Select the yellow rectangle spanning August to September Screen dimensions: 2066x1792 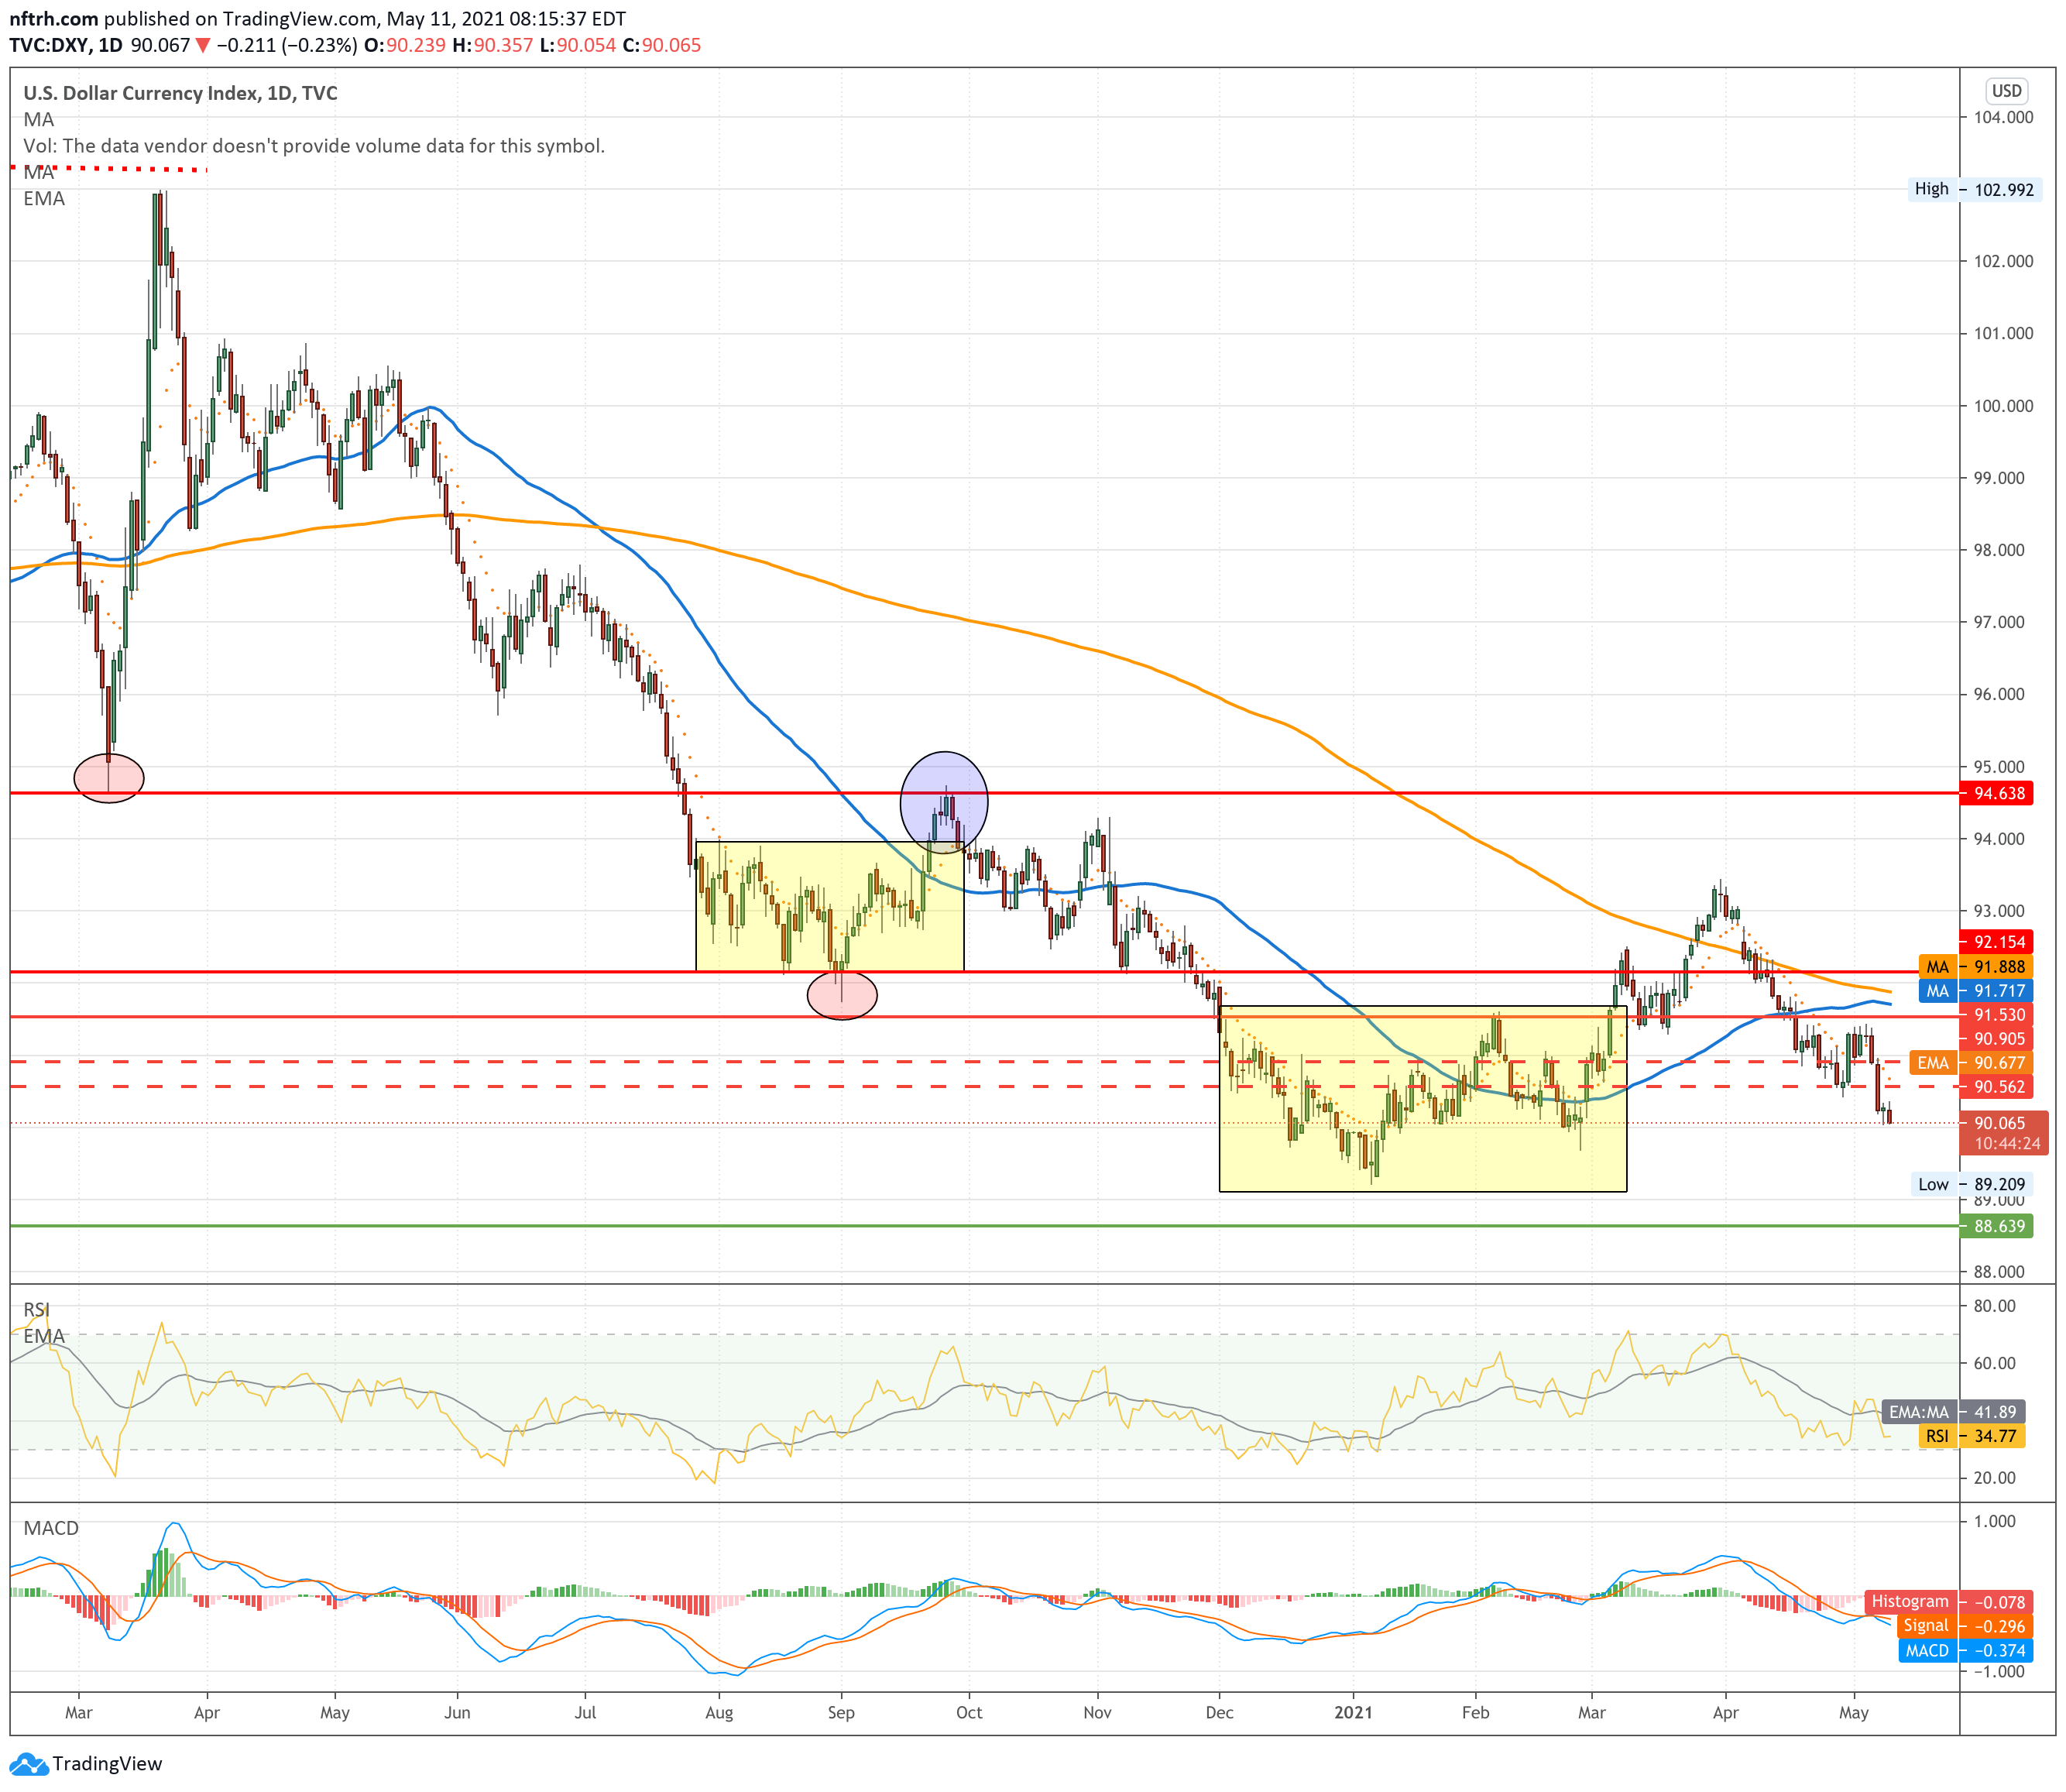pos(830,906)
